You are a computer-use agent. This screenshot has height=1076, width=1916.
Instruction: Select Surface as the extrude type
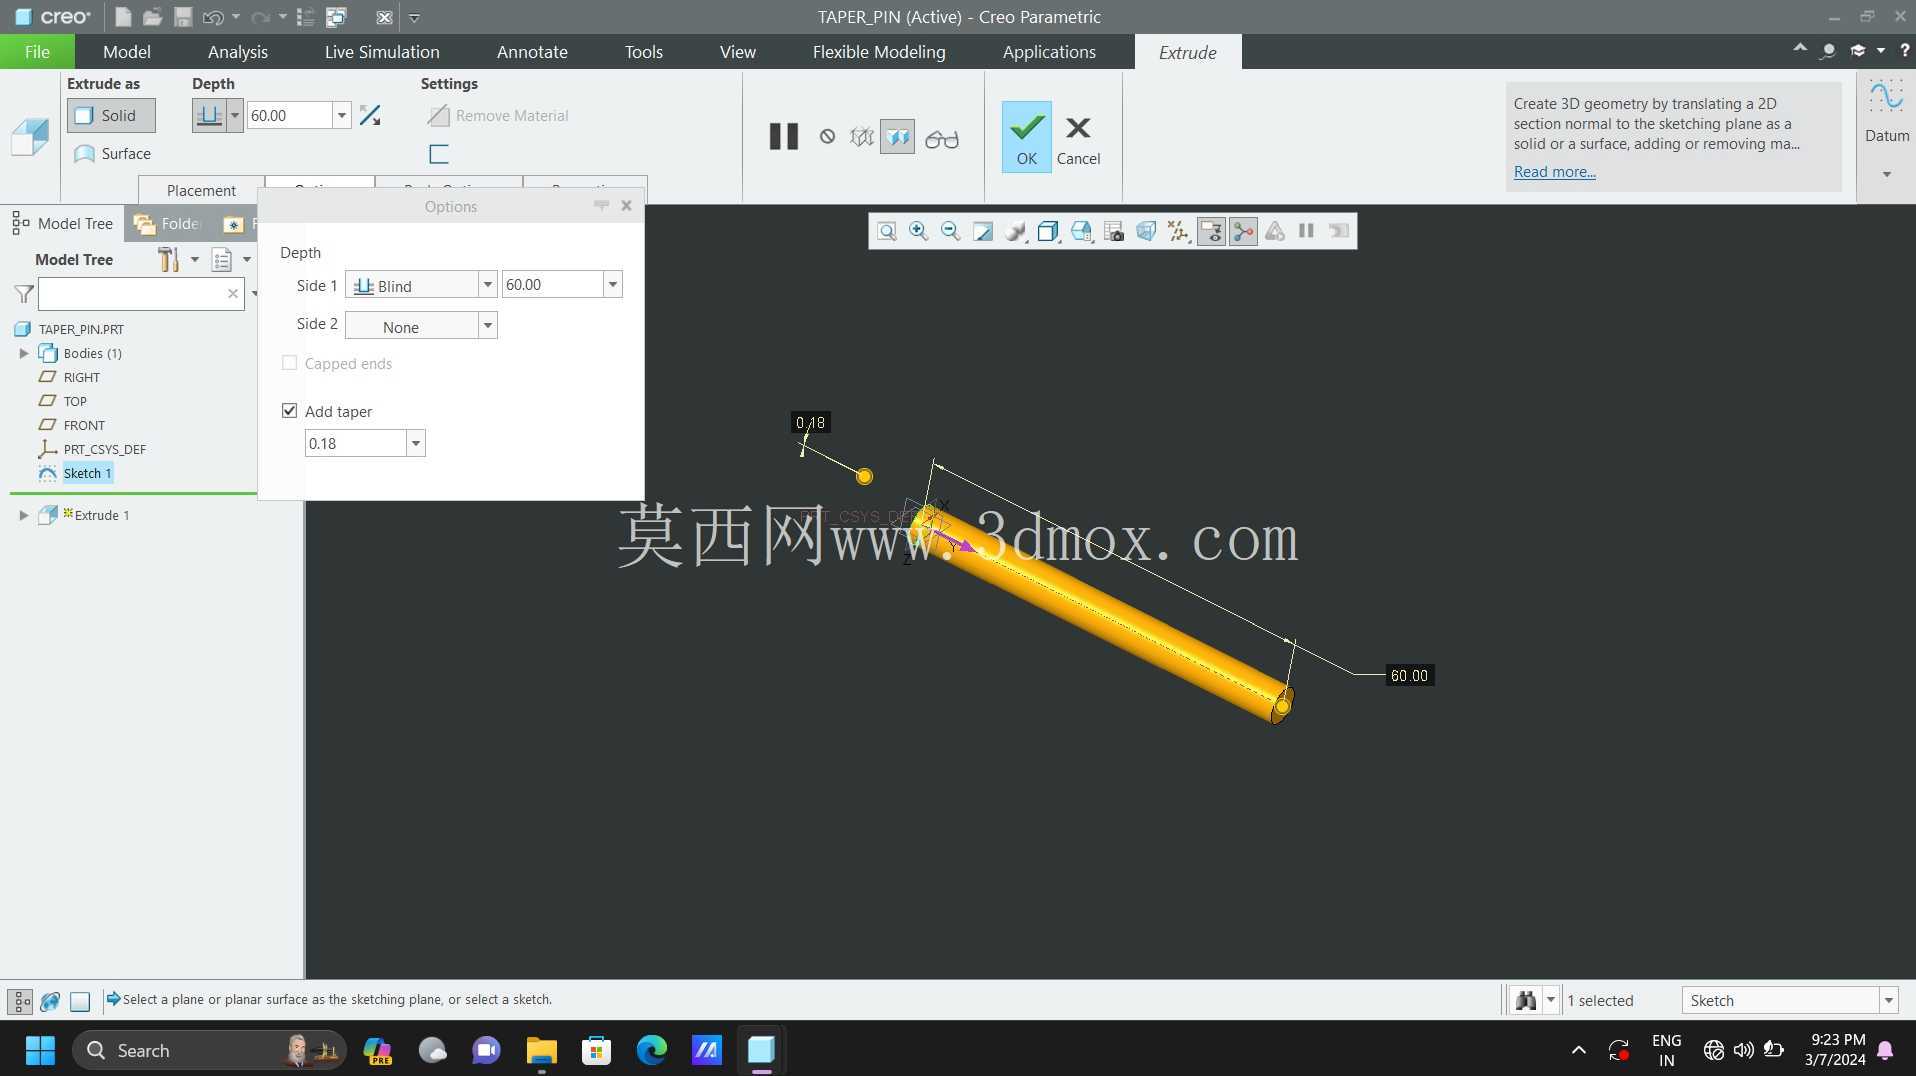(x=112, y=154)
